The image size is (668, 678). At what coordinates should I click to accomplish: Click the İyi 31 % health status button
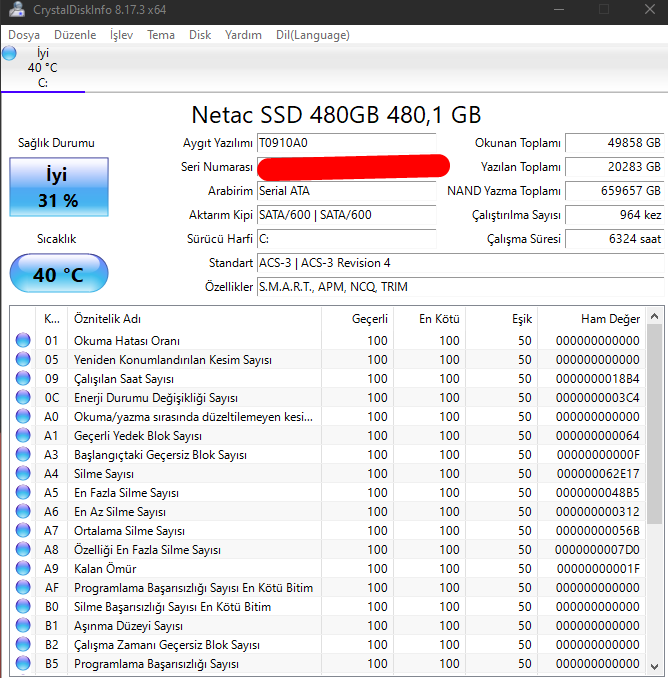pyautogui.click(x=58, y=187)
